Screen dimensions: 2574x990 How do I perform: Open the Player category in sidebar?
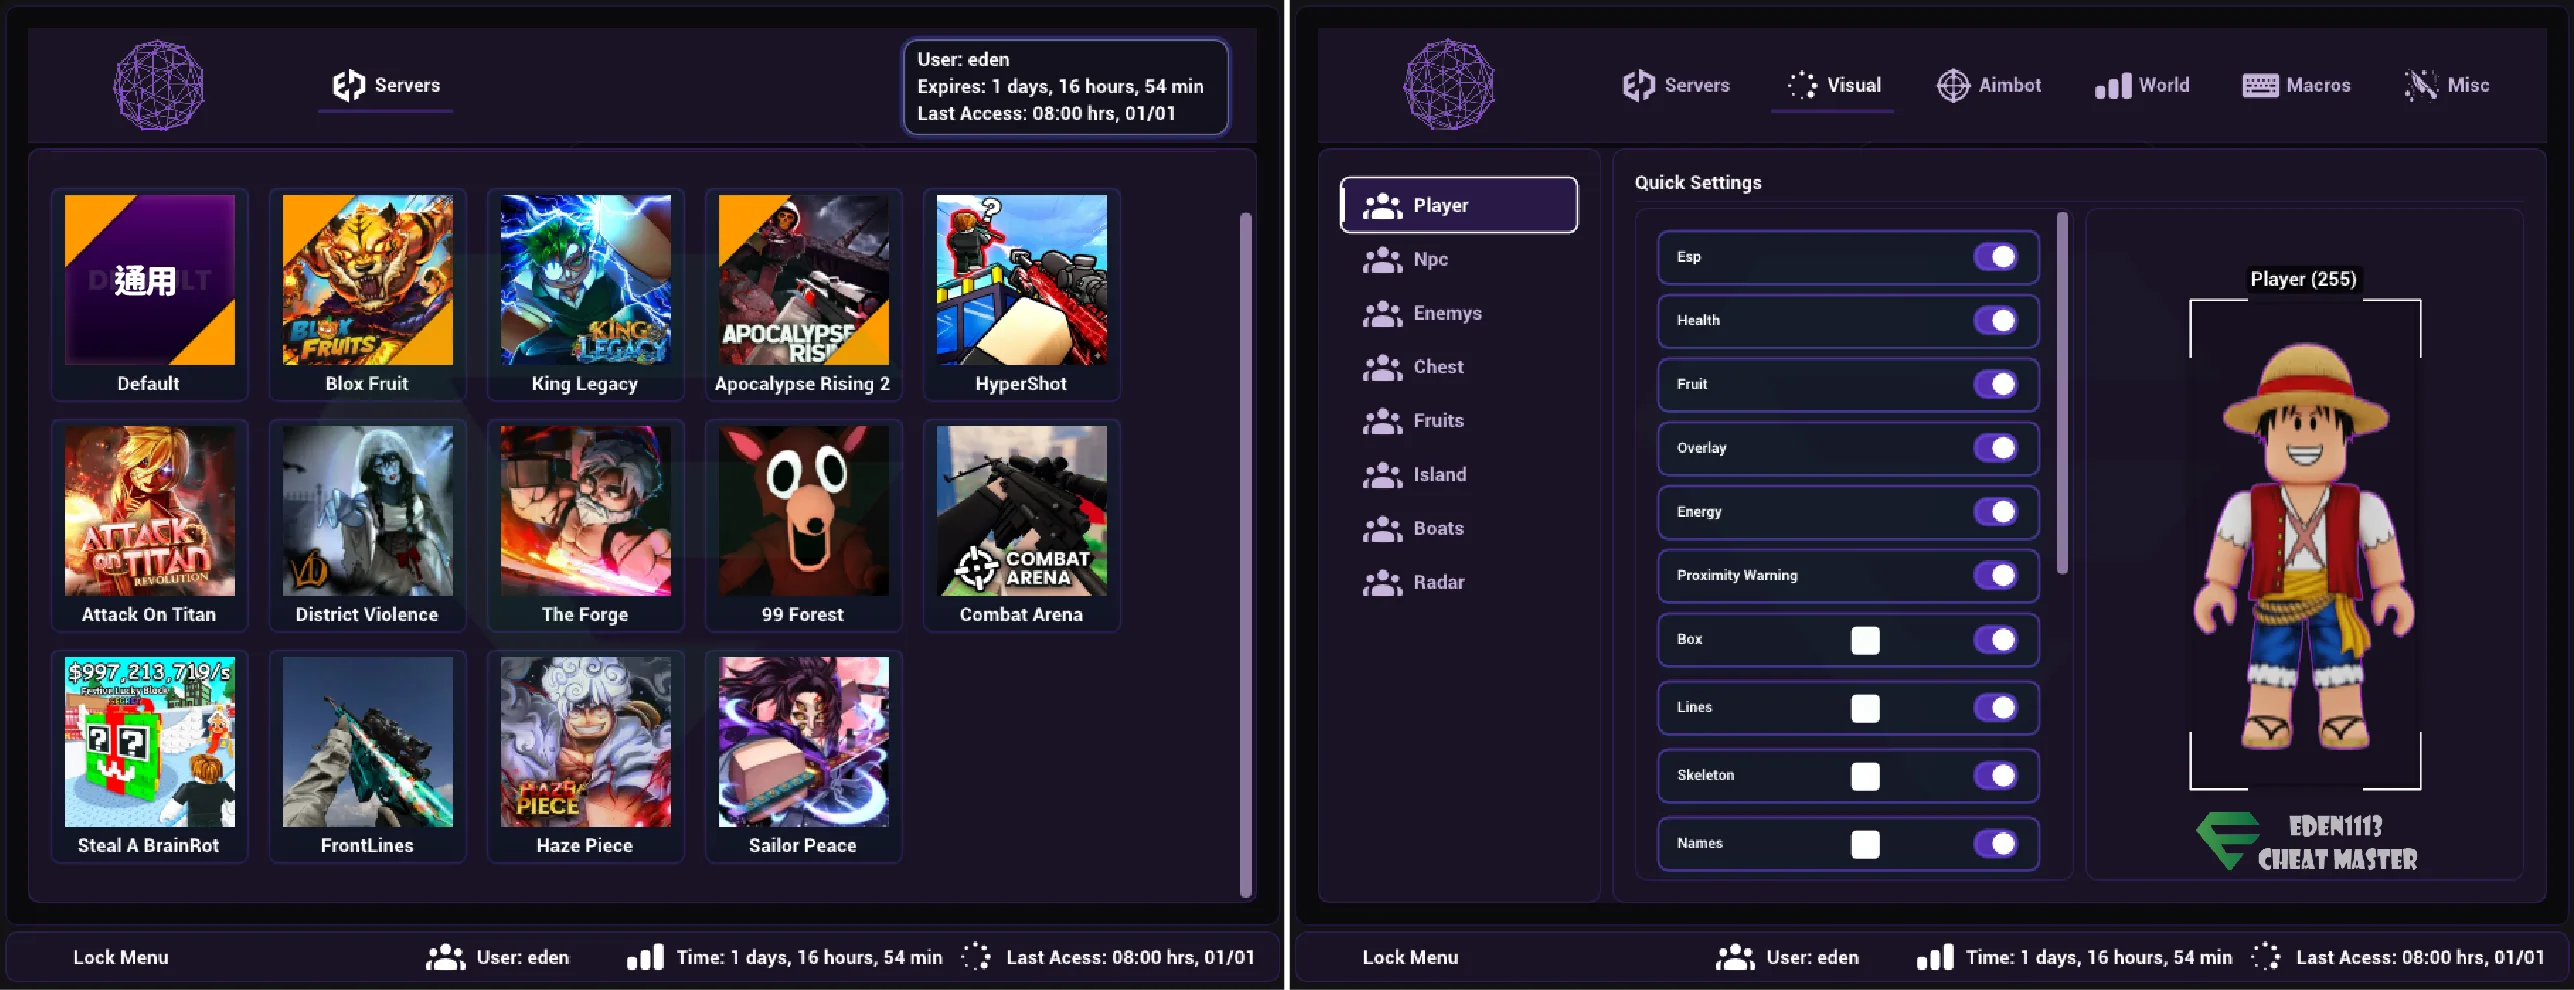pyautogui.click(x=1458, y=205)
